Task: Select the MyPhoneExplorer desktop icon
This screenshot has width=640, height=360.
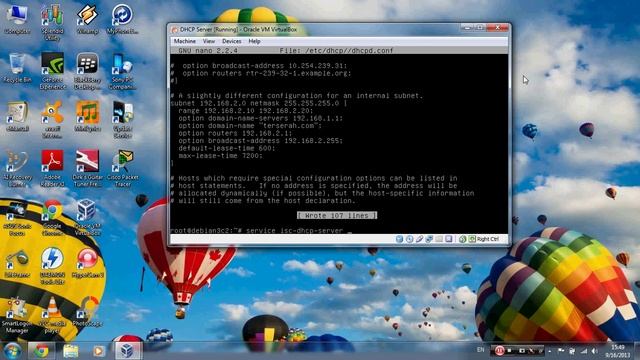Action: [x=122, y=20]
